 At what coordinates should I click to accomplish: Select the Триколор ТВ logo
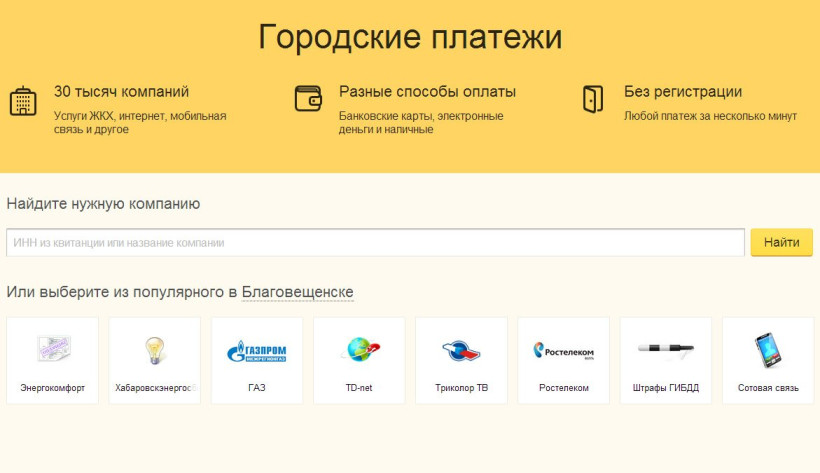tap(461, 349)
